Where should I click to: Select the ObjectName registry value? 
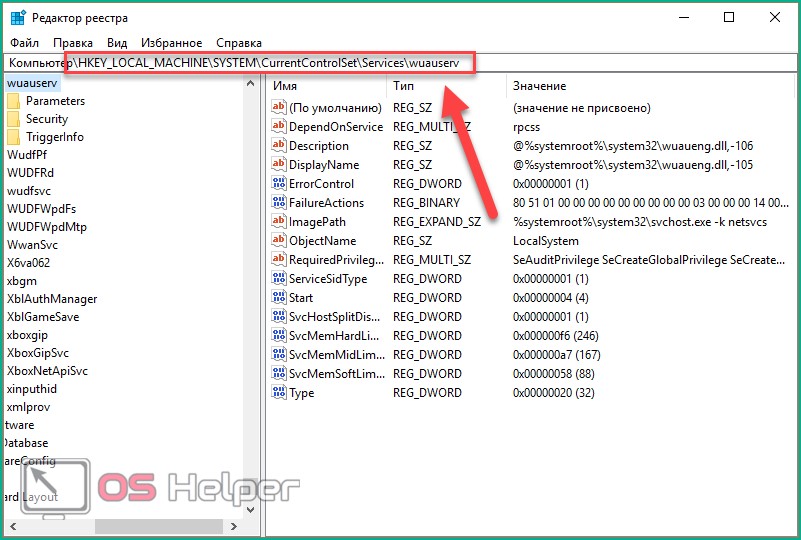click(x=322, y=241)
